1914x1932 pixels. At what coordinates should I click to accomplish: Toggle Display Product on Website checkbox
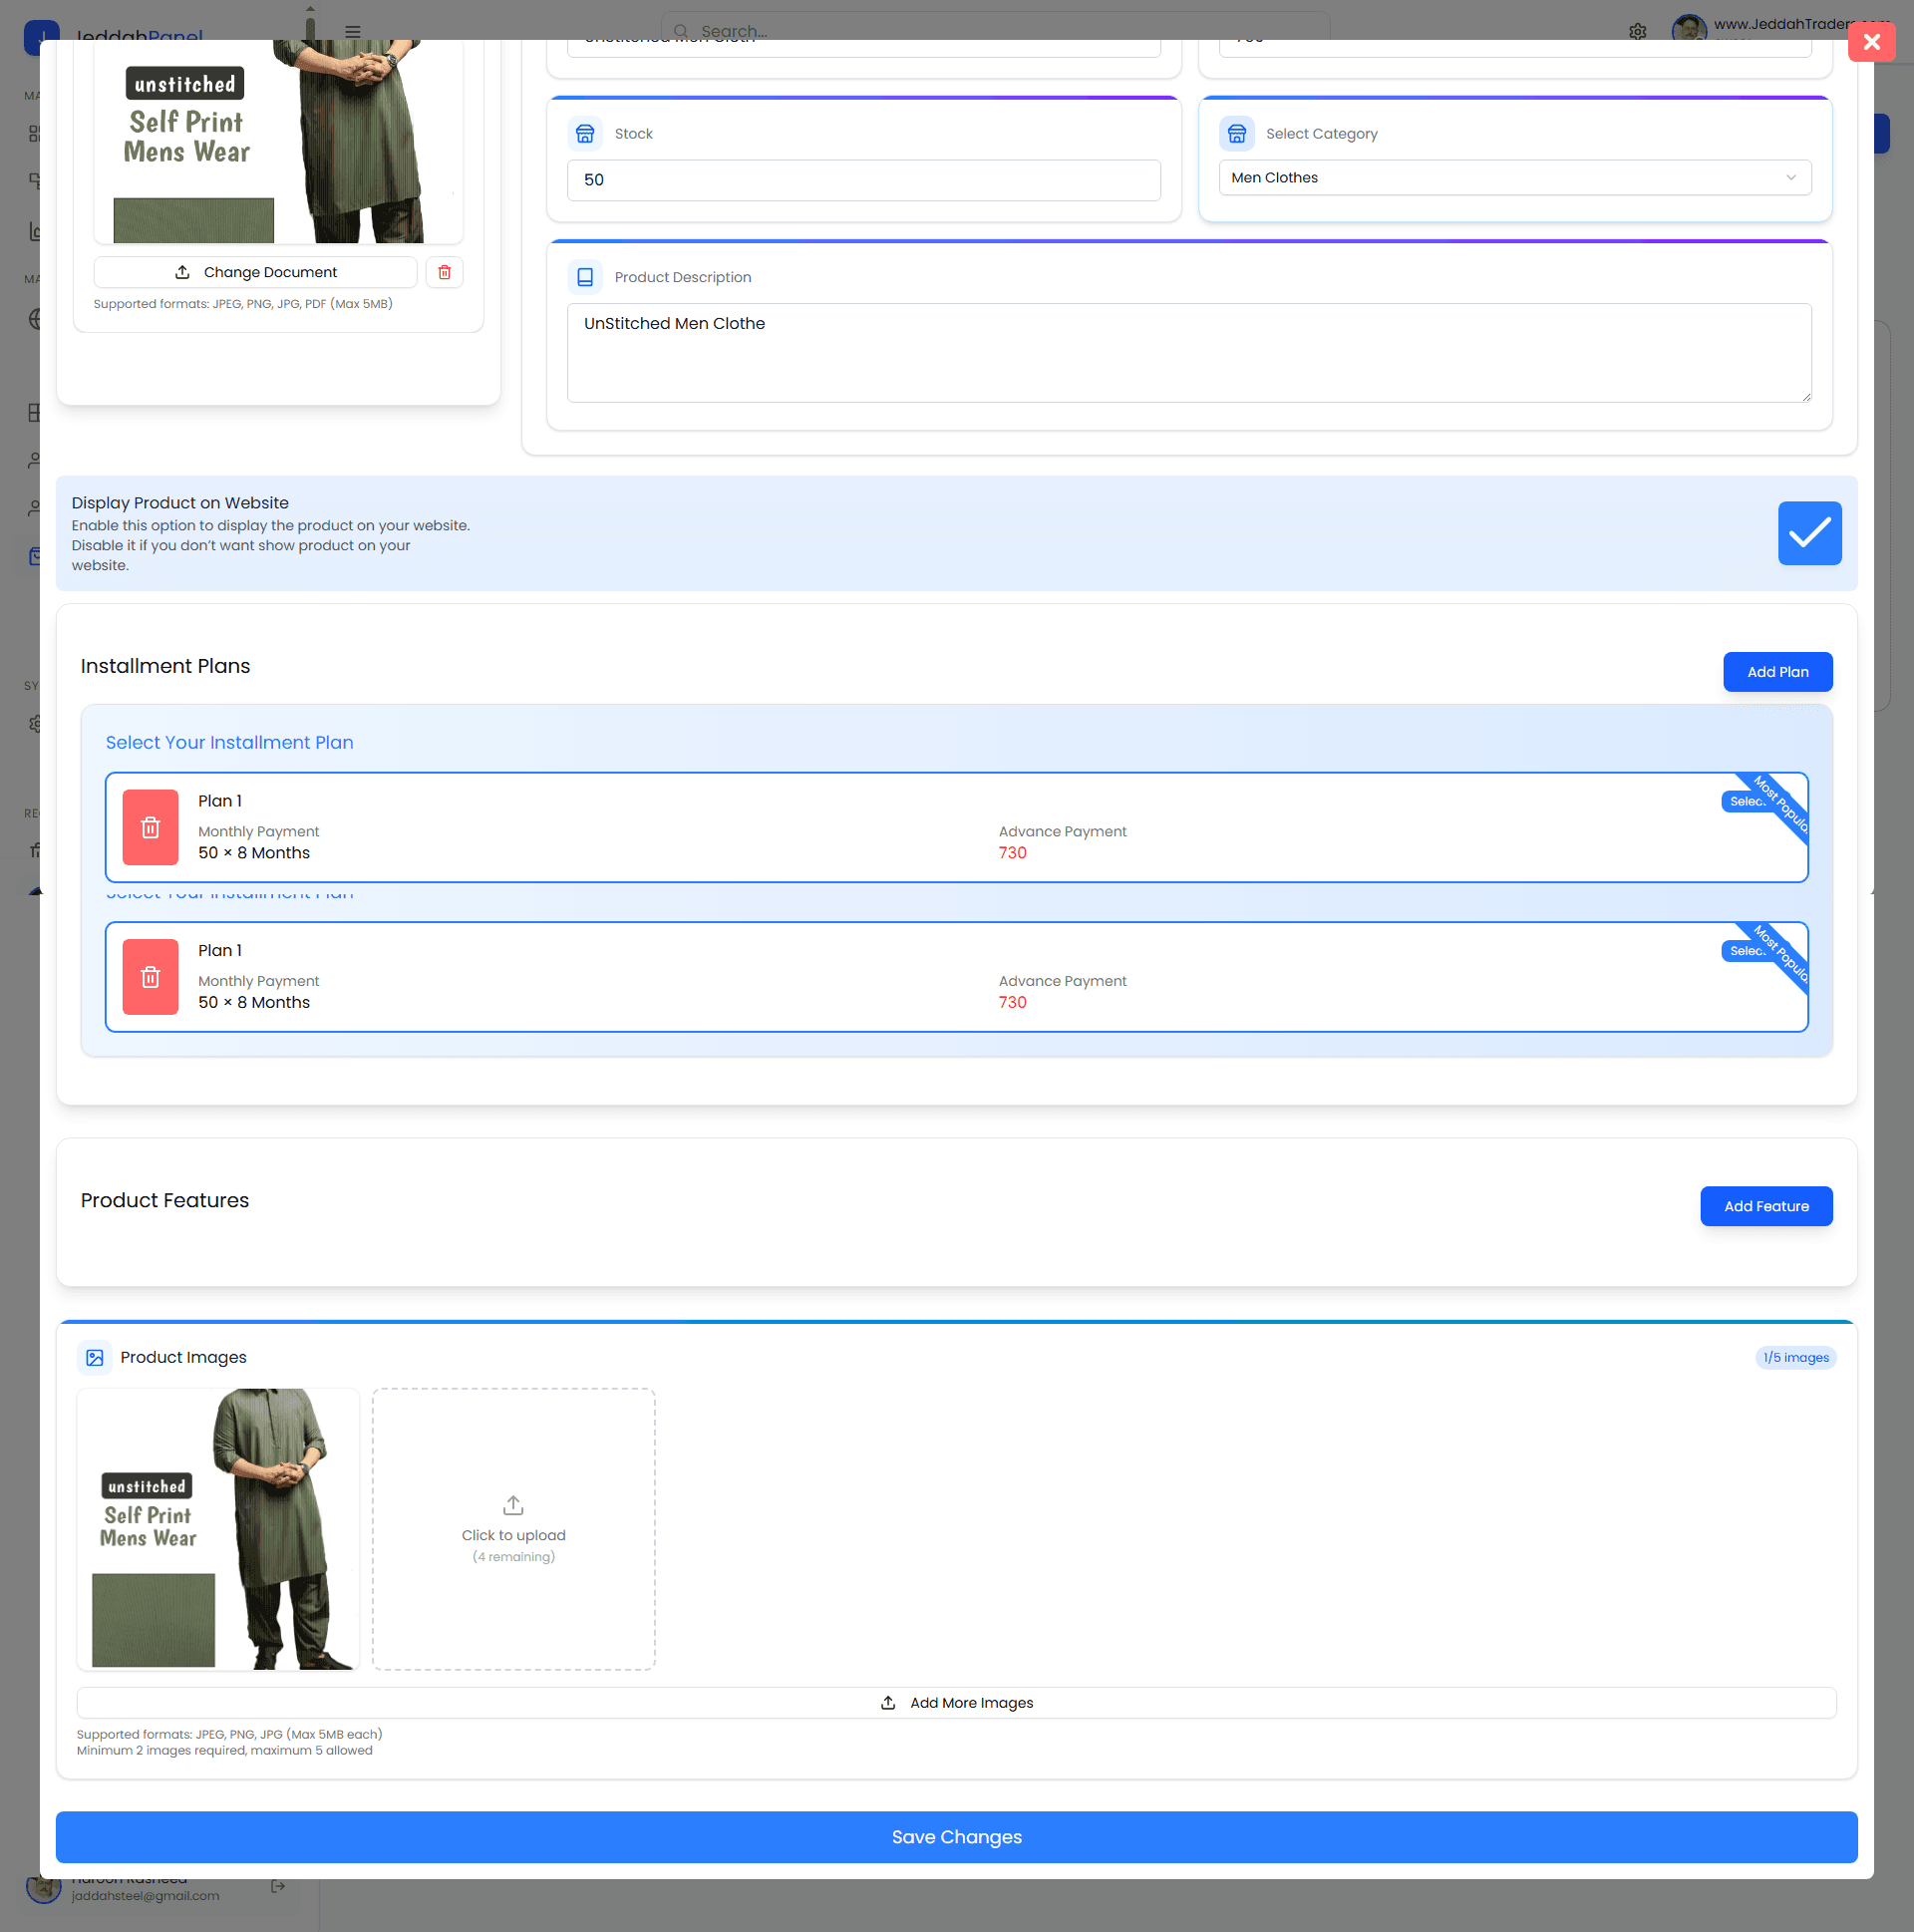1809,533
